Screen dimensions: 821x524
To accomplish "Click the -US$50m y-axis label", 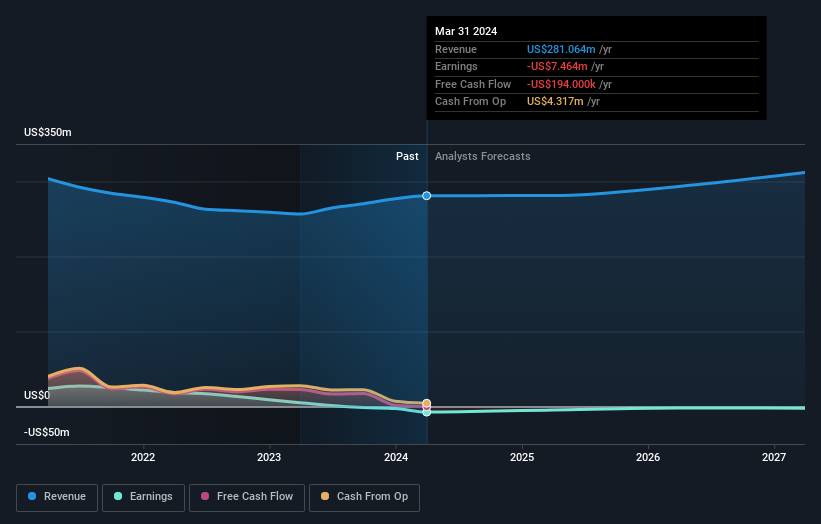I will pos(47,432).
